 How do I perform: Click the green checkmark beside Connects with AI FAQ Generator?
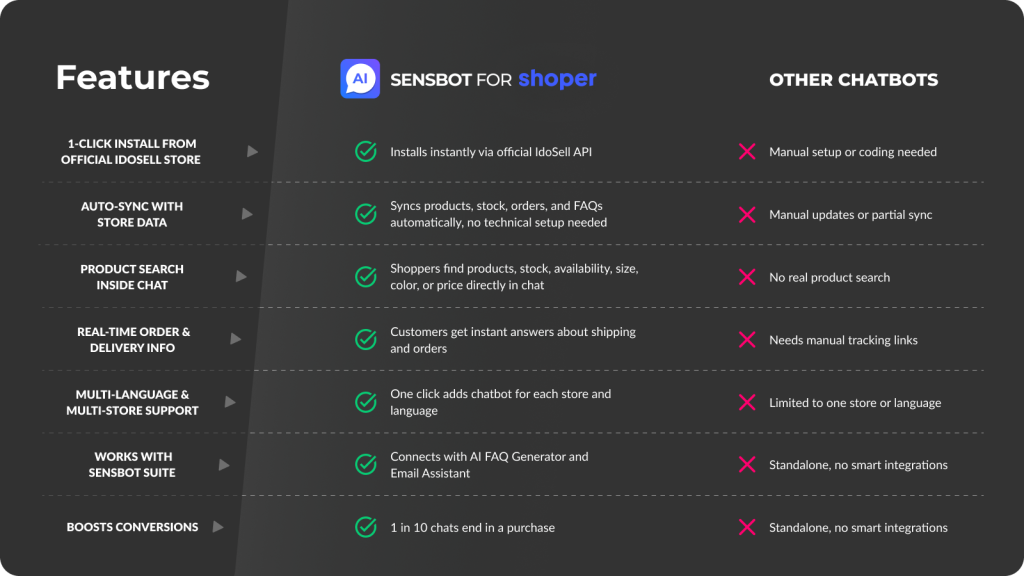click(x=366, y=465)
